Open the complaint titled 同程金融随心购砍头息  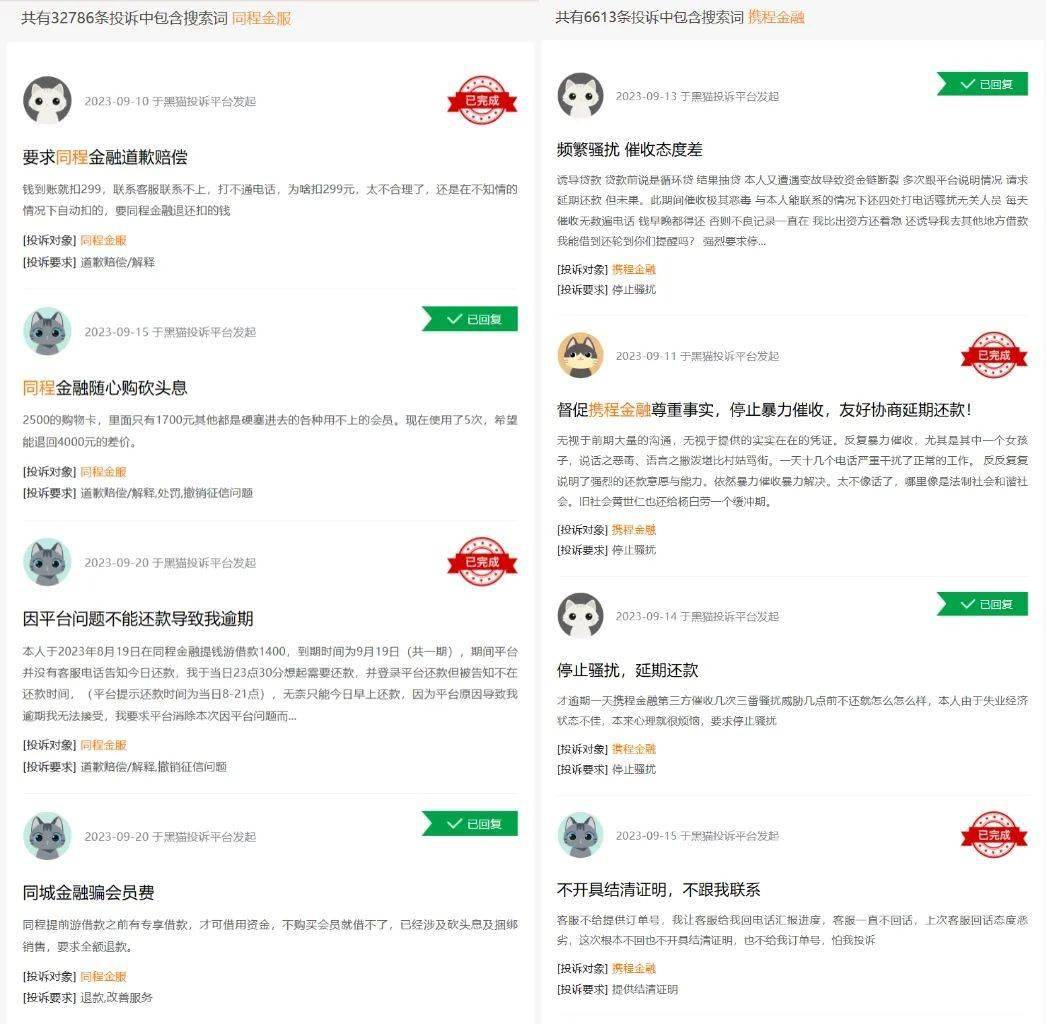point(105,388)
